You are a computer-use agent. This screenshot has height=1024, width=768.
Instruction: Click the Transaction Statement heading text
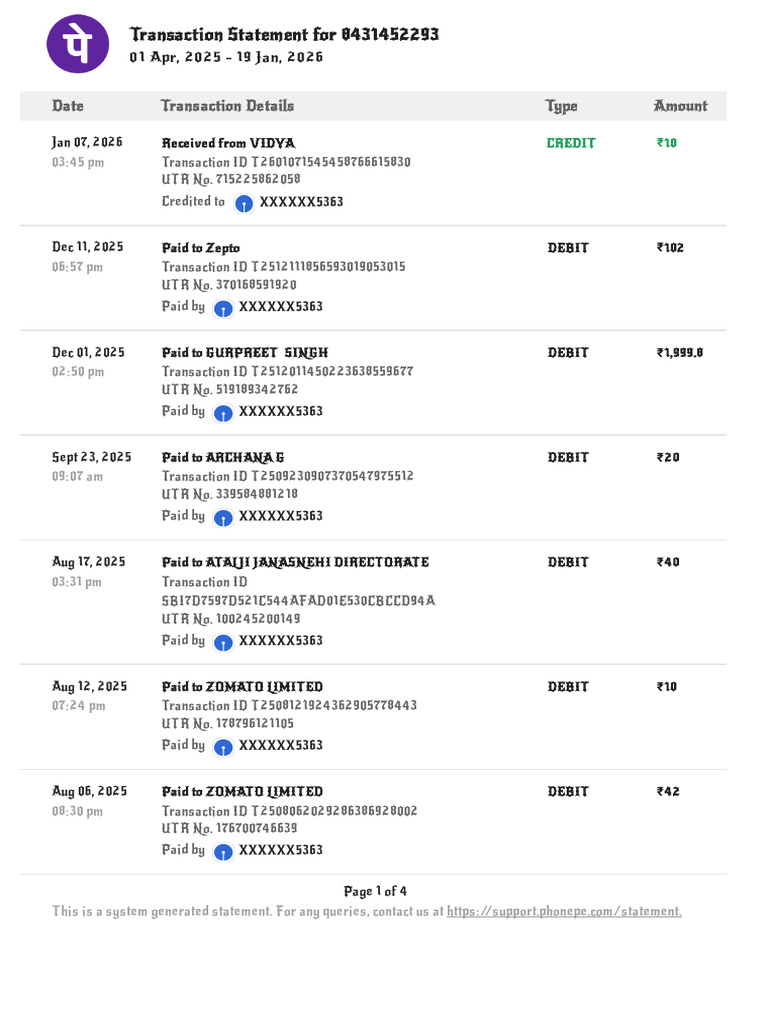pos(284,35)
